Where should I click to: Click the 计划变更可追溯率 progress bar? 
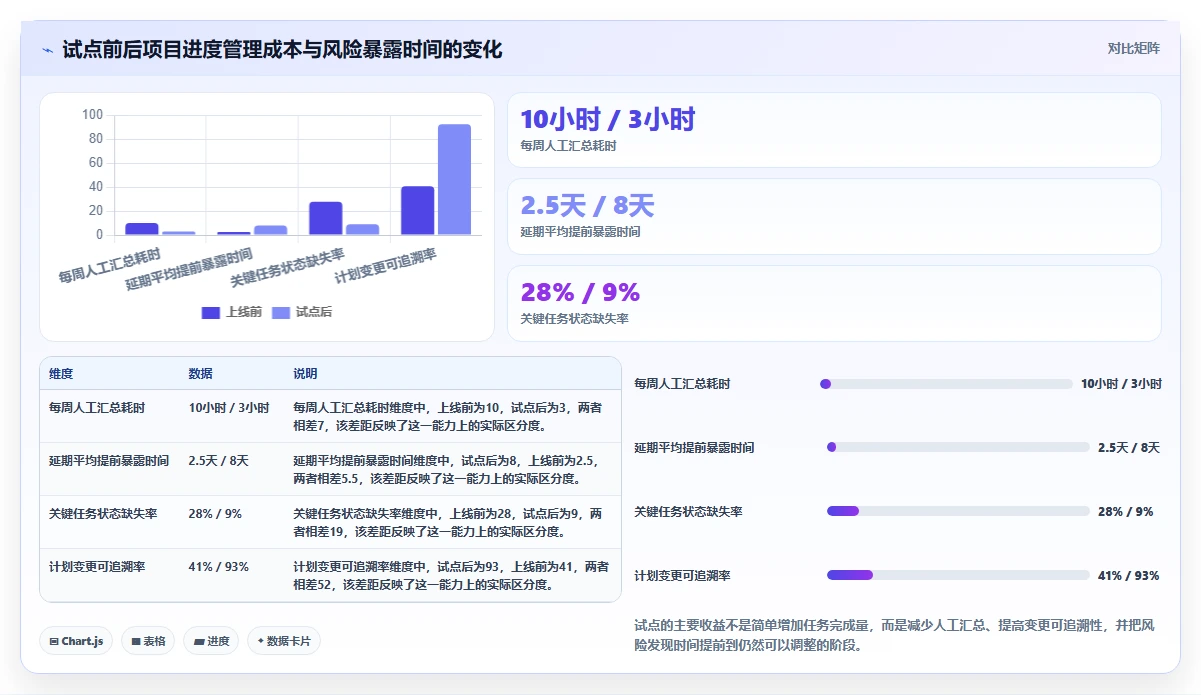click(958, 575)
